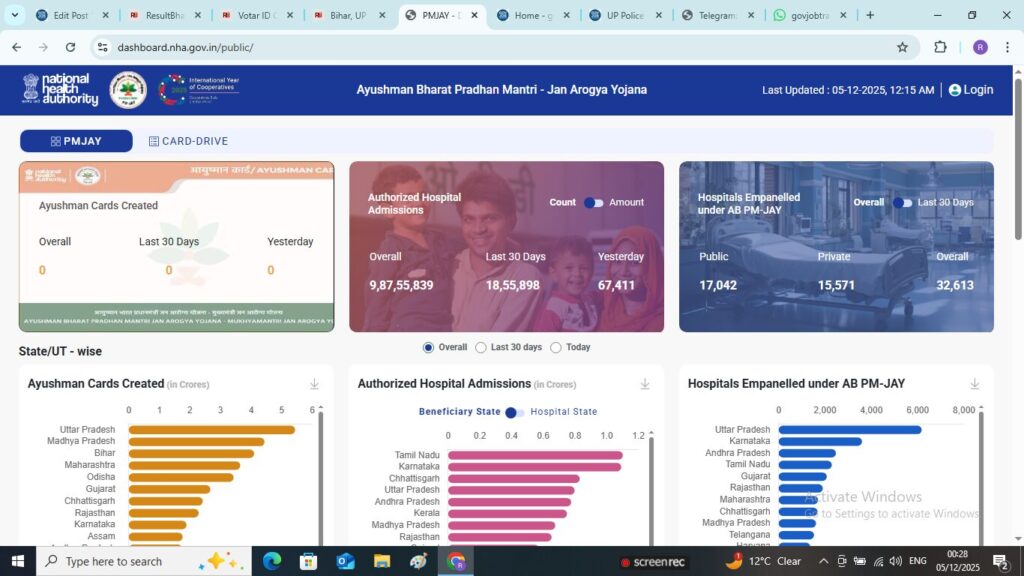Image resolution: width=1024 pixels, height=576 pixels.
Task: Bookmark this page with the star icon
Action: pyautogui.click(x=902, y=47)
